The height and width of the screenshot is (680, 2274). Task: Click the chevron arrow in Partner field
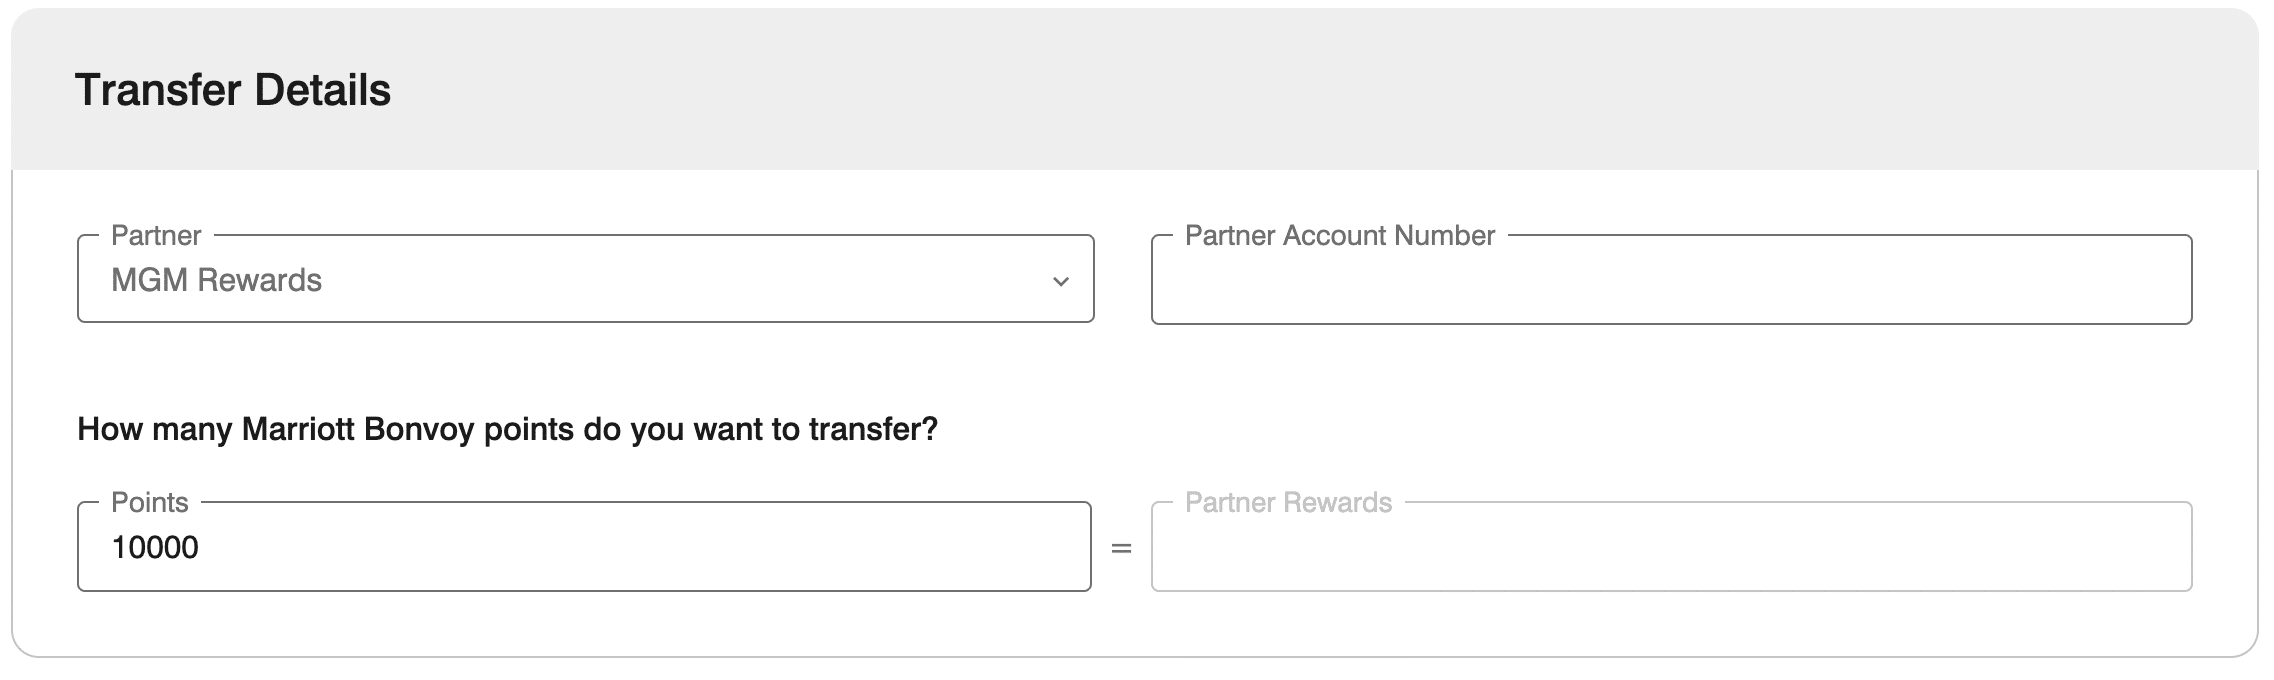pos(1061,282)
